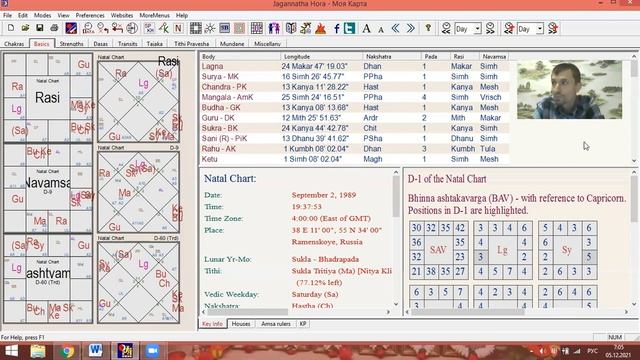Screen dimensions: 640x360
Task: Share on Twitter with the t icon
Action: [x=349, y=28]
